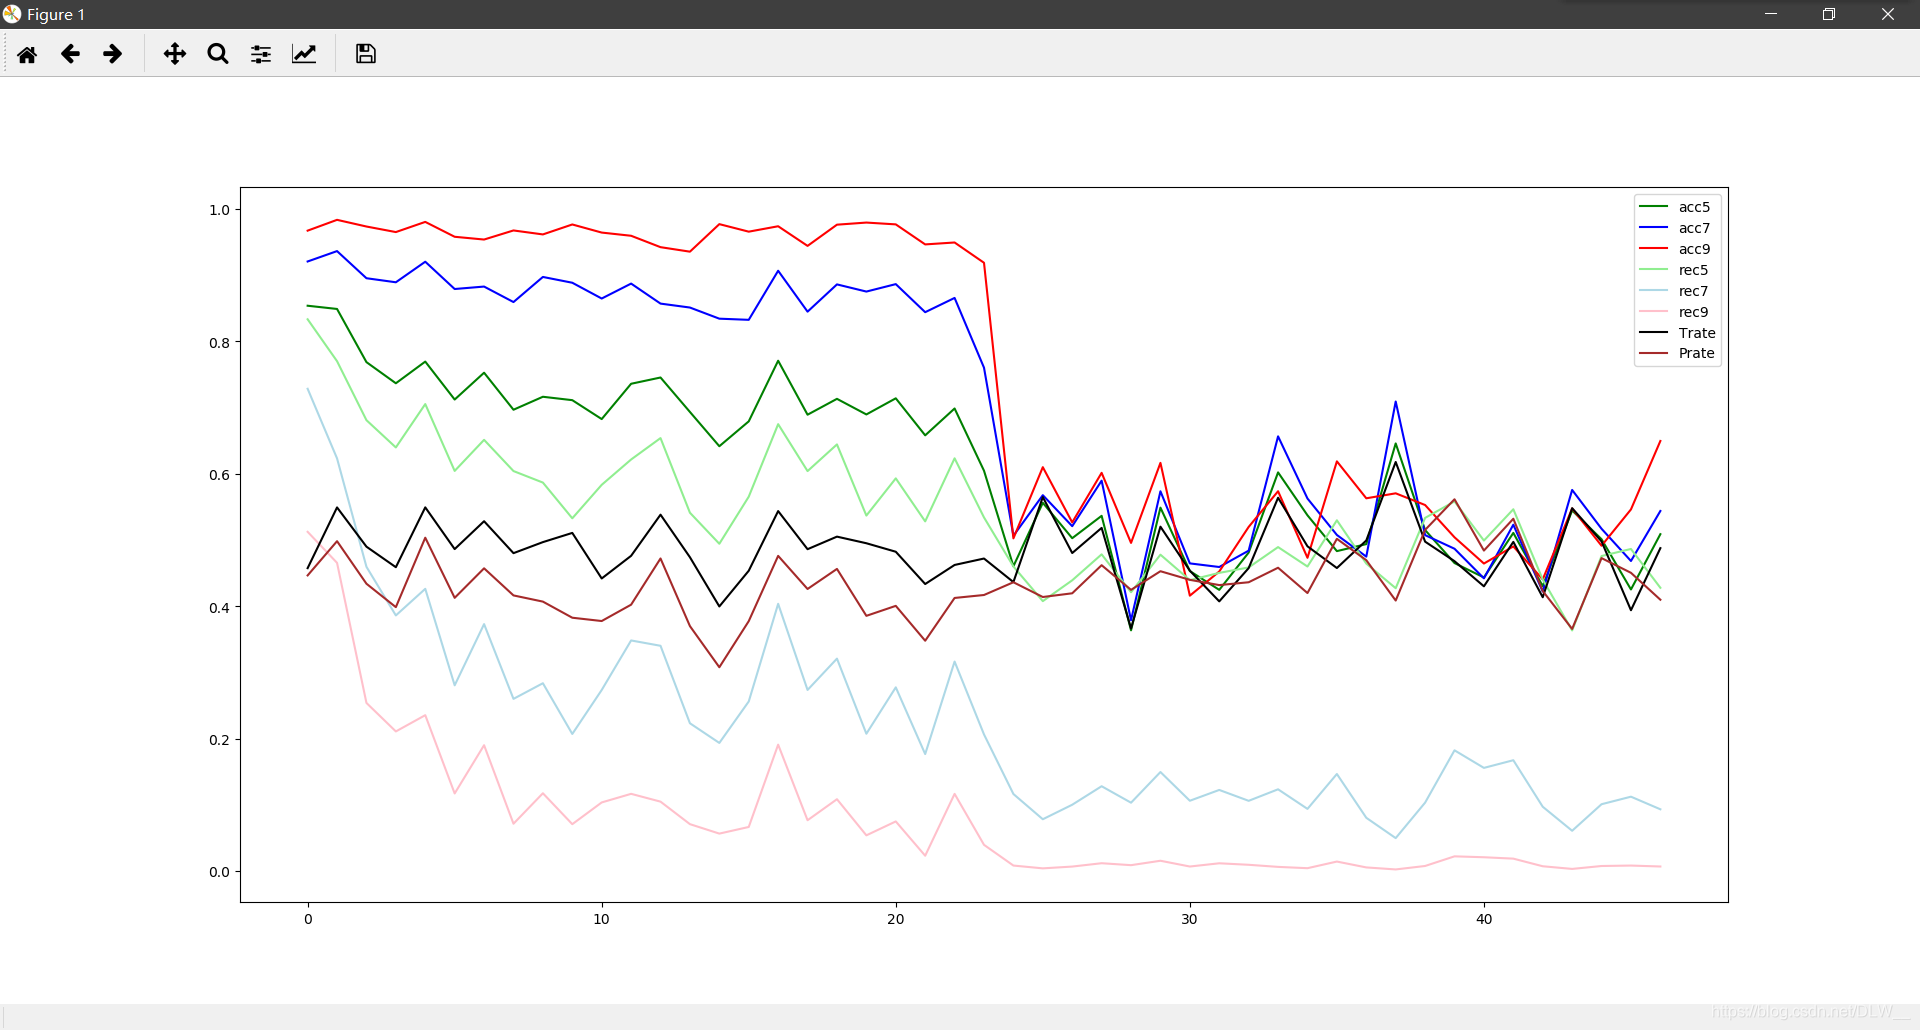Image resolution: width=1920 pixels, height=1030 pixels.
Task: Click the rec5 legend label
Action: click(1693, 270)
